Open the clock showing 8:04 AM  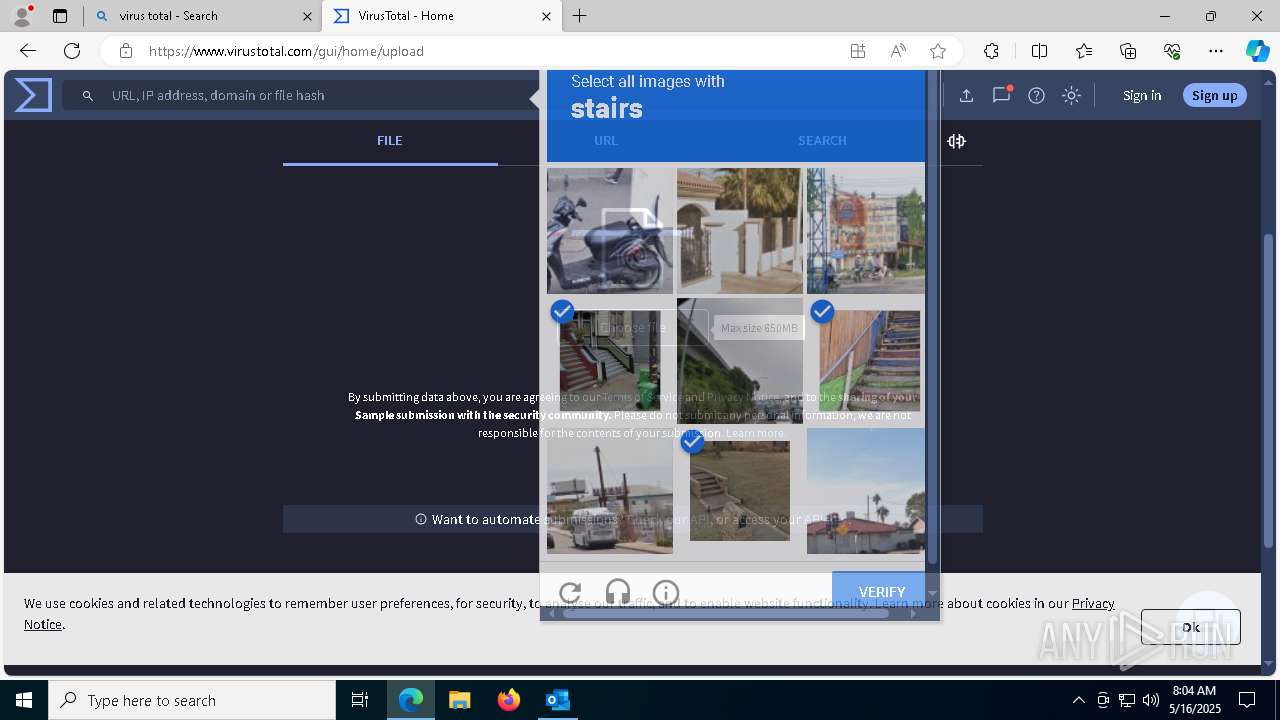coord(1194,700)
